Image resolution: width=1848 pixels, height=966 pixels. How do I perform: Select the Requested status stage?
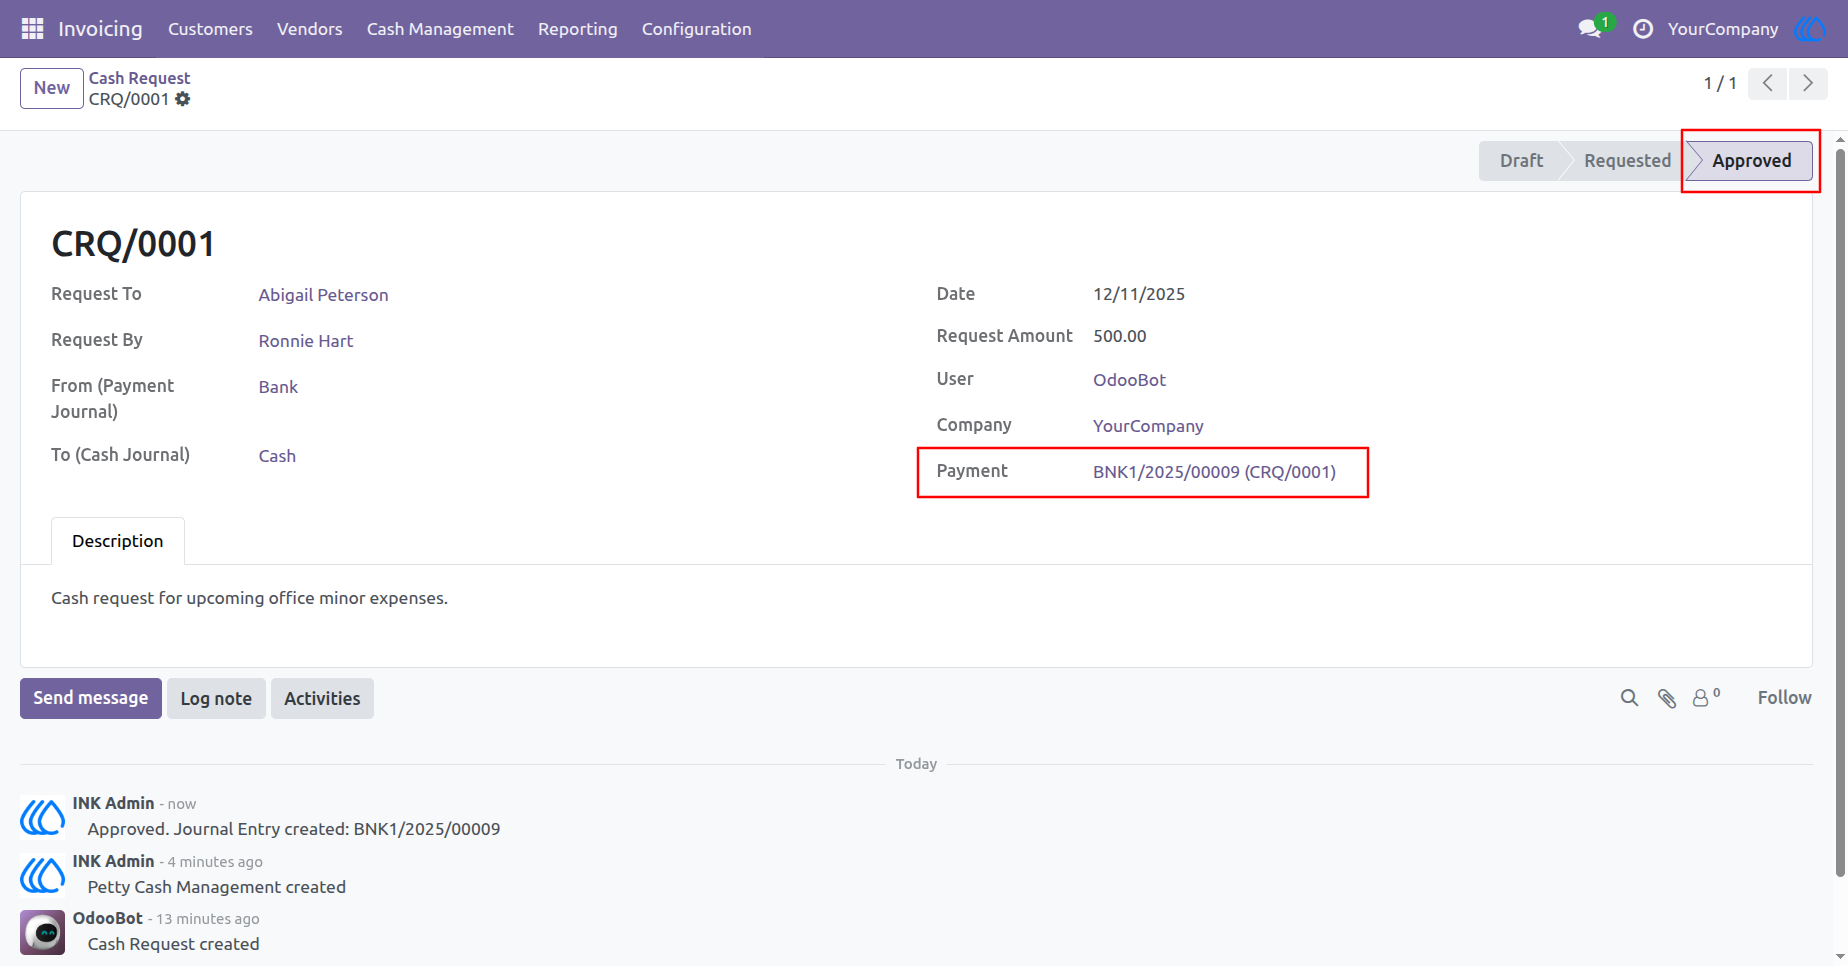pyautogui.click(x=1627, y=161)
